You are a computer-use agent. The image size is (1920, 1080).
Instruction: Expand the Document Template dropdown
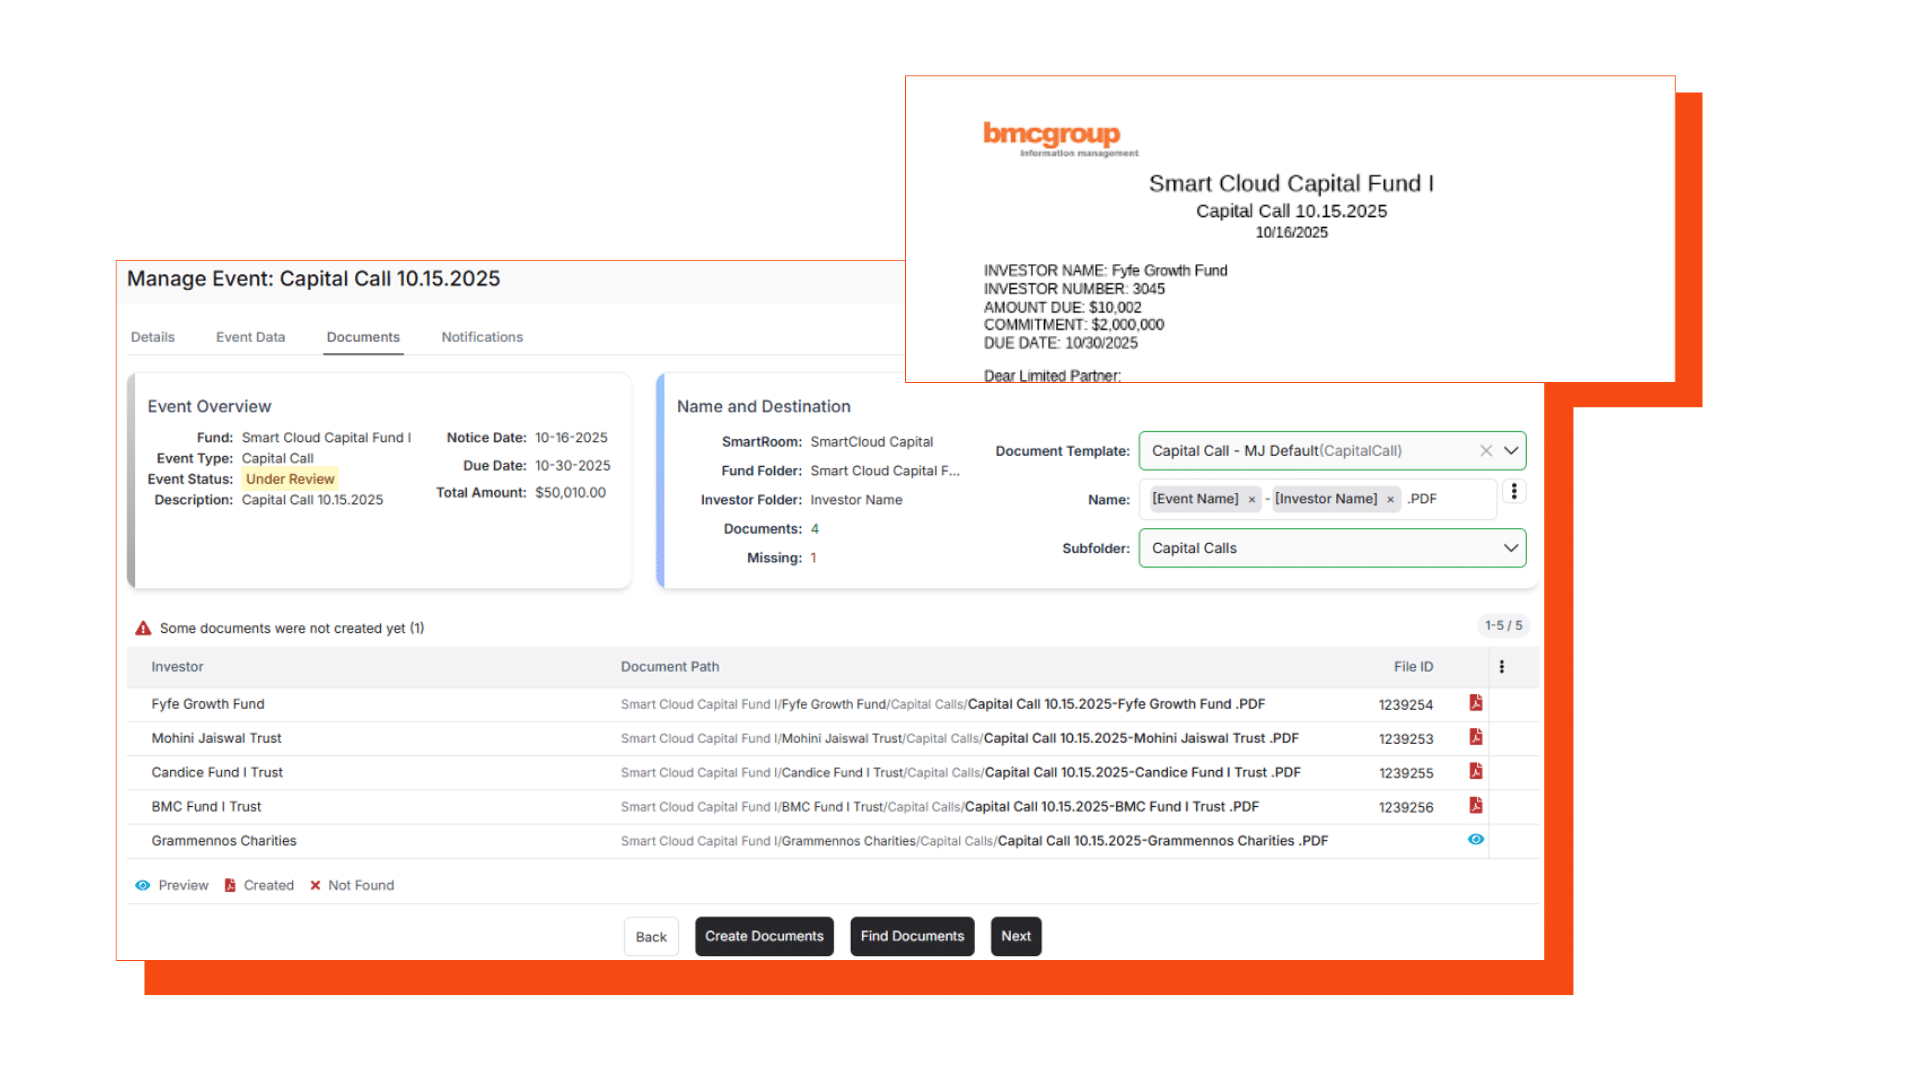pyautogui.click(x=1511, y=451)
